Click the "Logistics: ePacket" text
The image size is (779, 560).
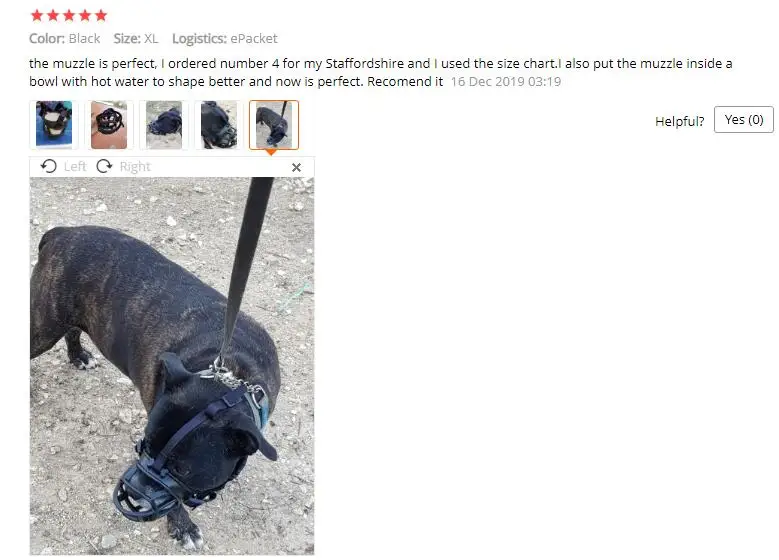pos(225,39)
